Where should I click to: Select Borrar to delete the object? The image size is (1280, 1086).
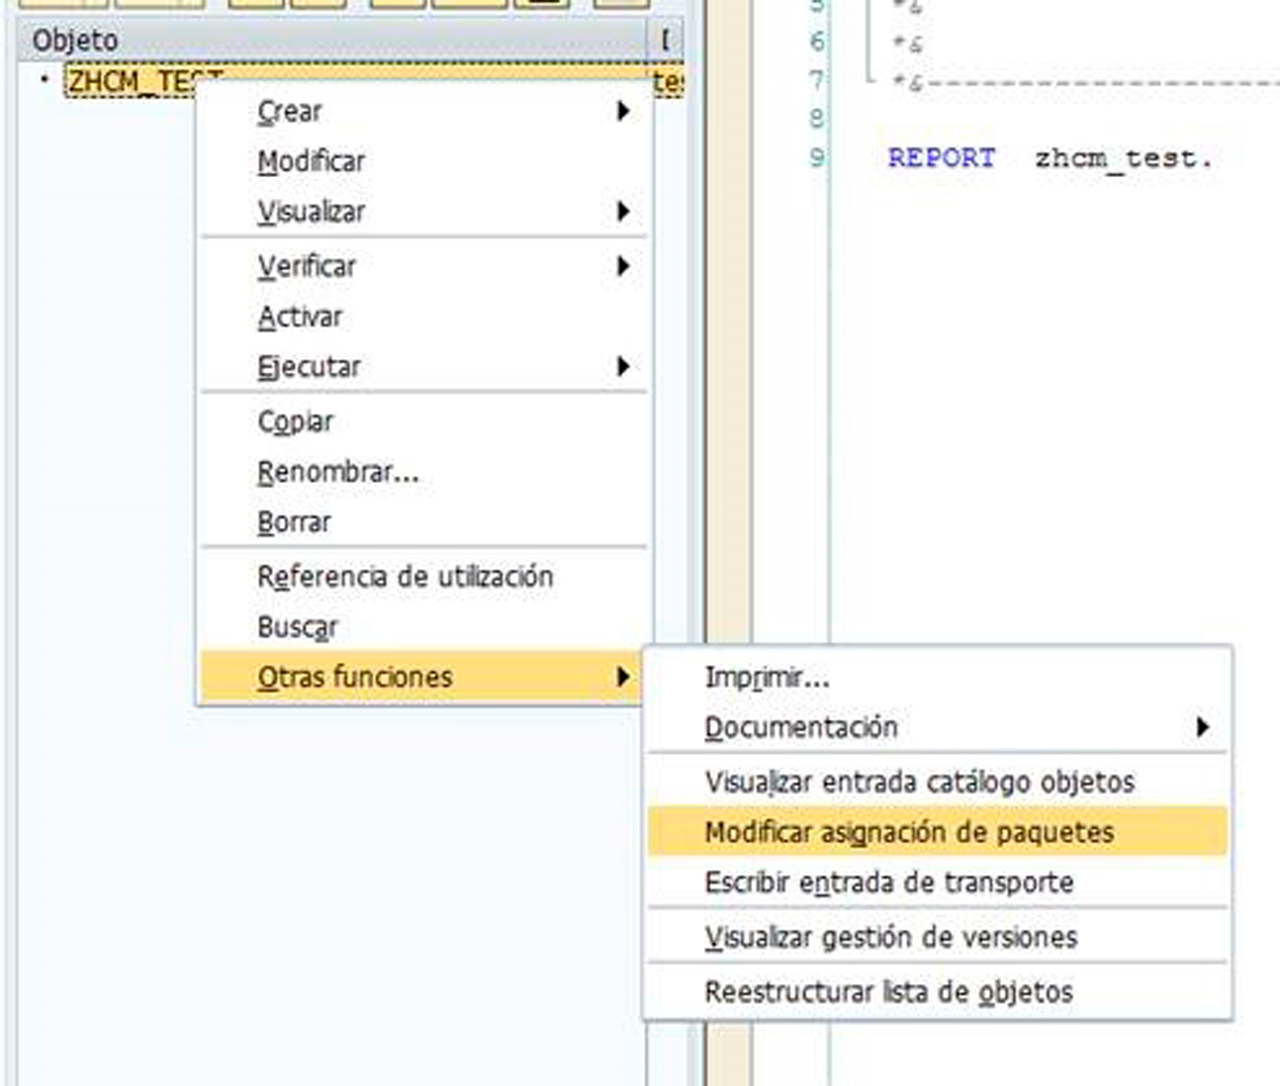tap(294, 521)
